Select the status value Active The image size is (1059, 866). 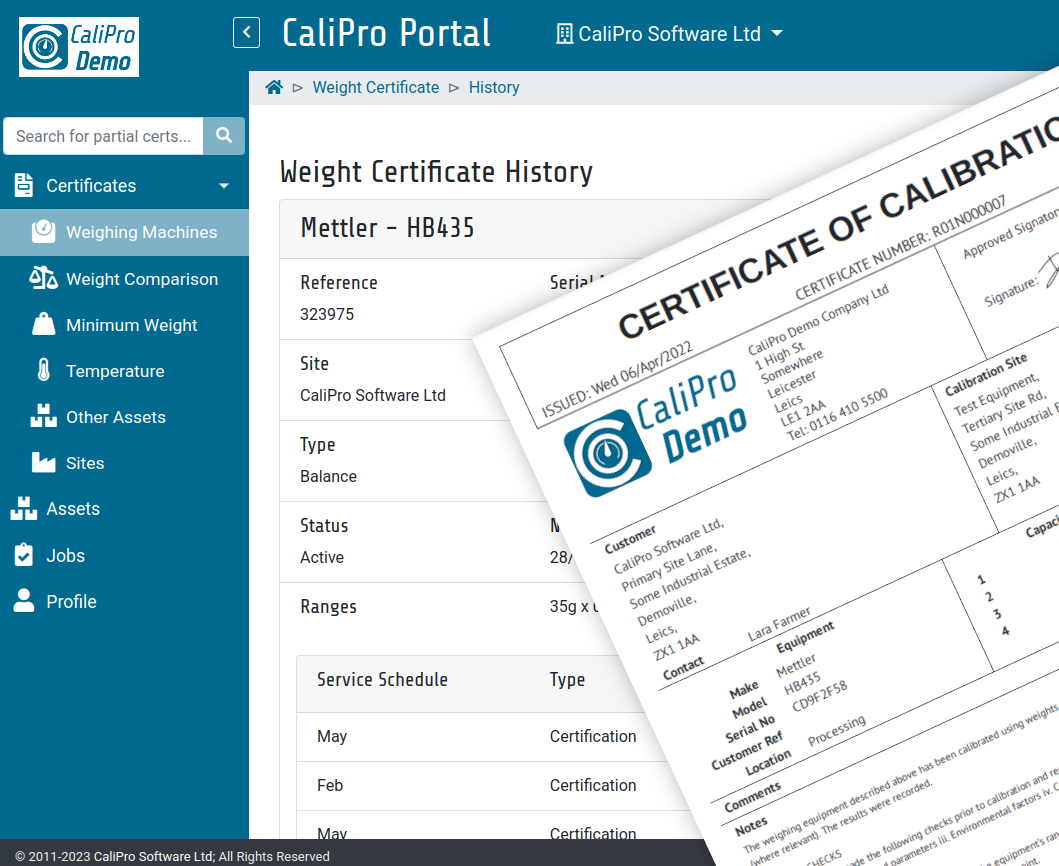tap(322, 557)
